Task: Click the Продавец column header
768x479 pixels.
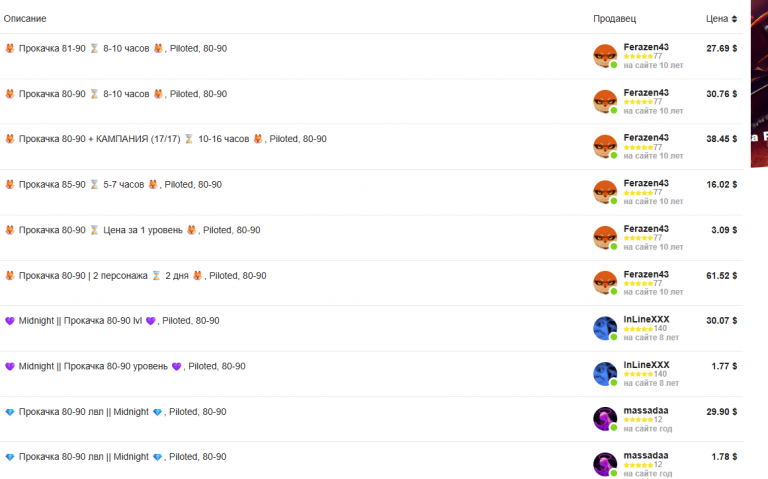Action: (614, 19)
